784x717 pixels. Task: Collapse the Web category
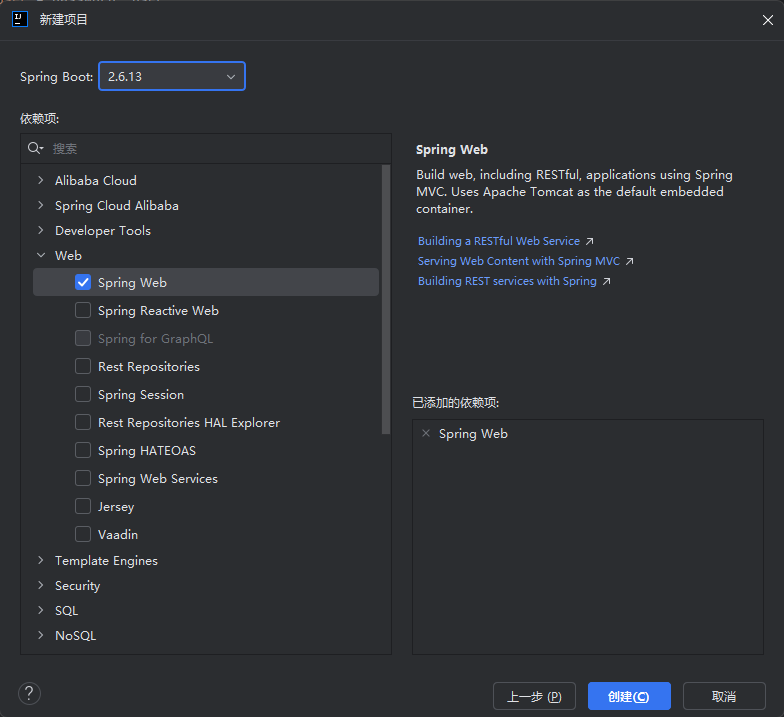(41, 255)
